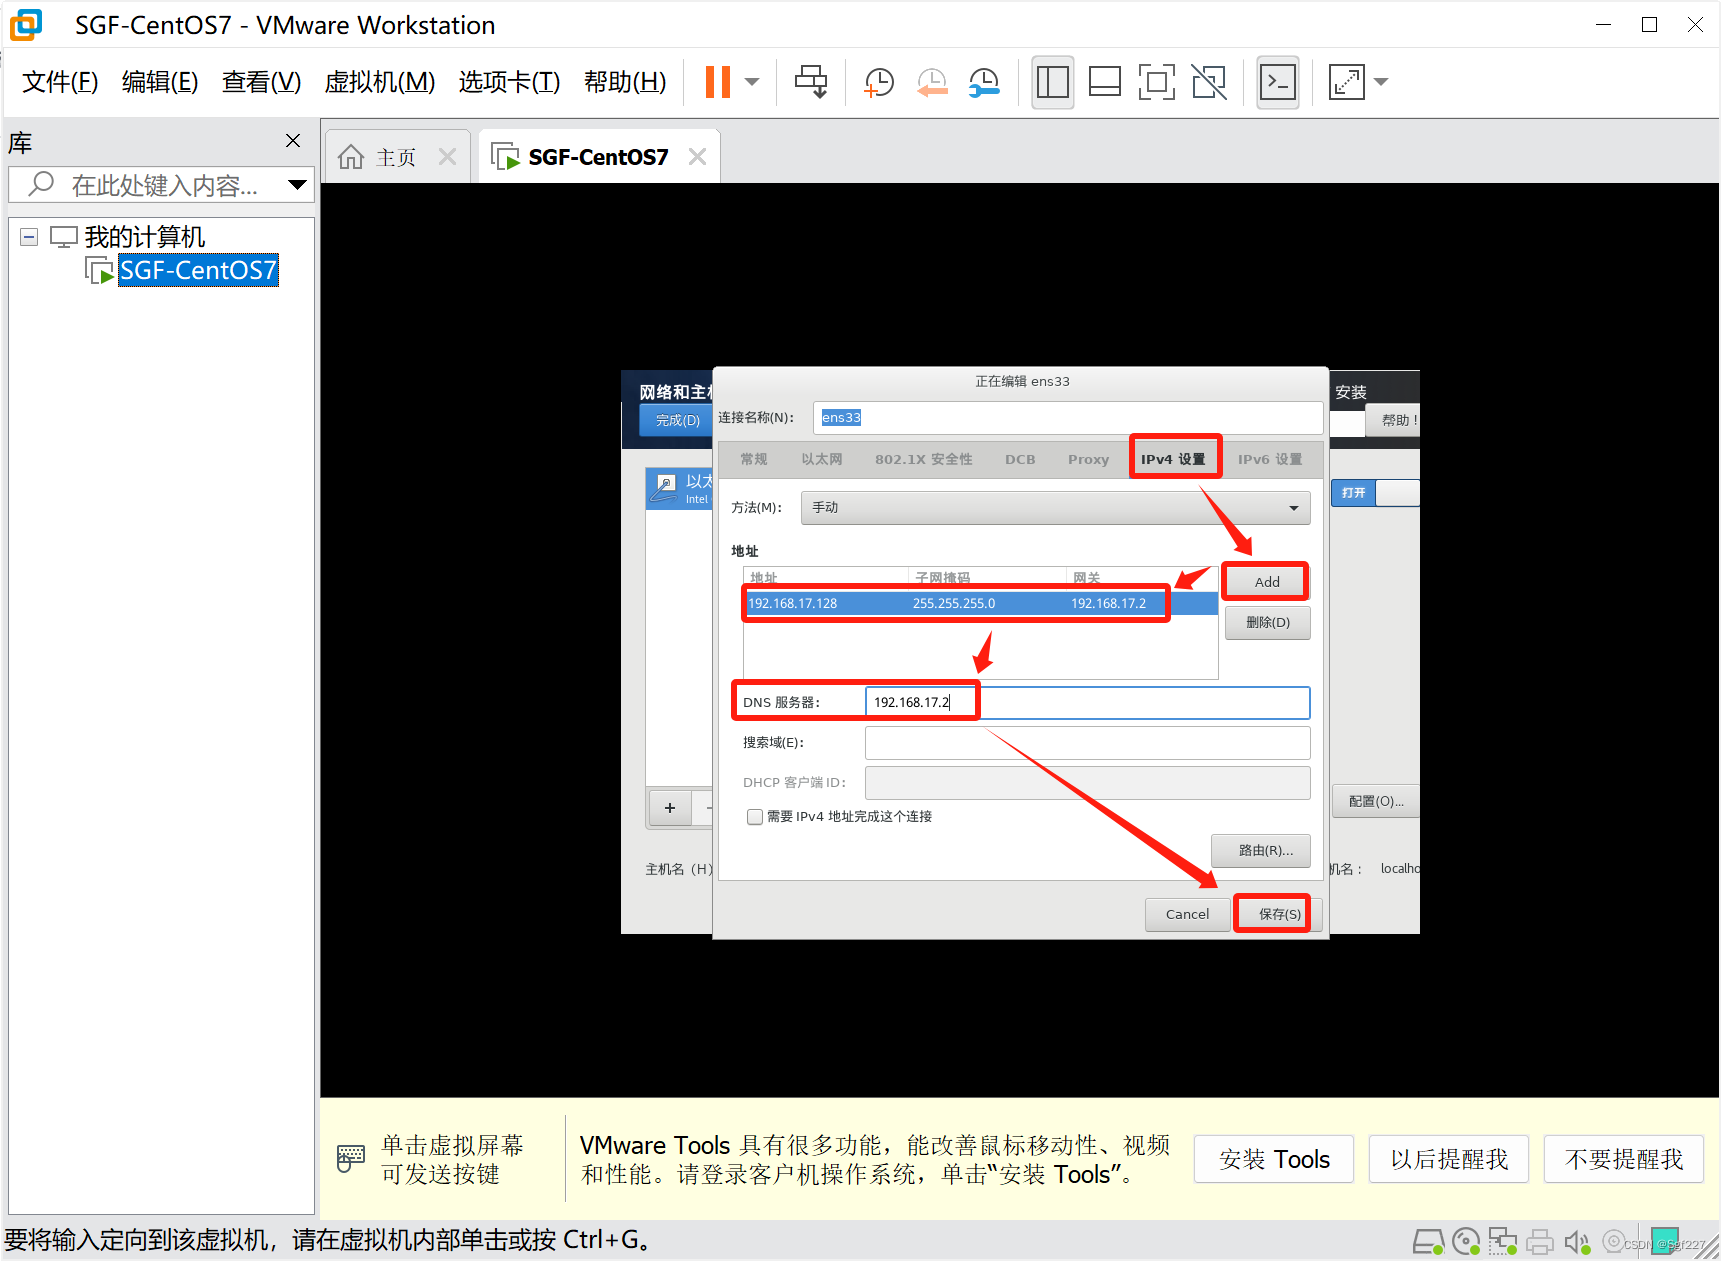Screen dimensions: 1721x1261
Task: Open the console view icon
Action: click(x=1278, y=82)
